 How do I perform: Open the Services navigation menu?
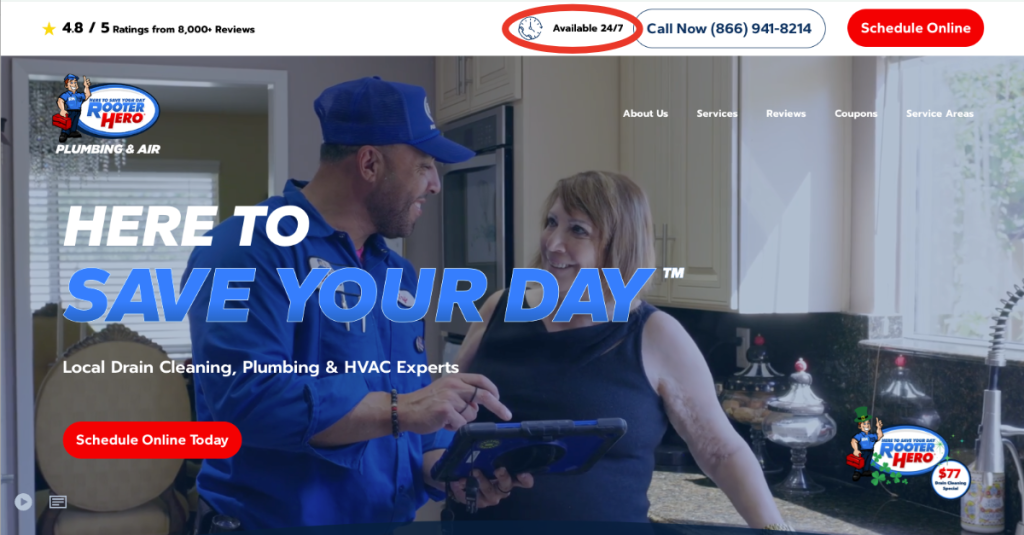coord(716,114)
